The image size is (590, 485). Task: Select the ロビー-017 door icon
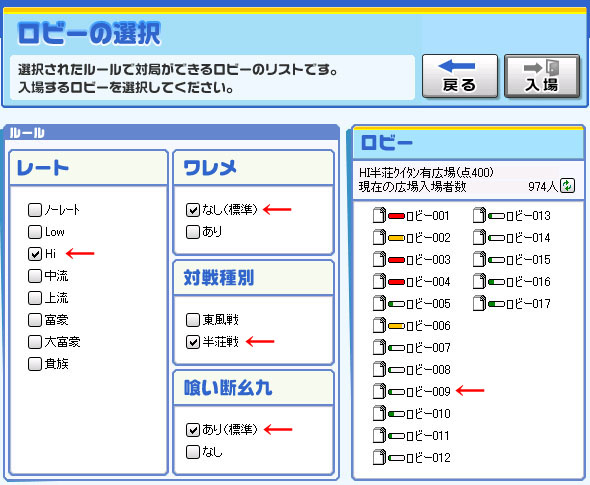(479, 303)
